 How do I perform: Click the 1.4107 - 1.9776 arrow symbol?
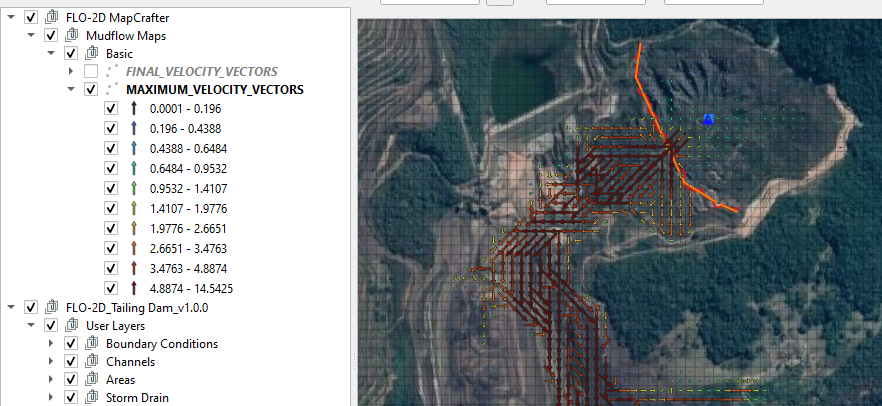click(132, 208)
